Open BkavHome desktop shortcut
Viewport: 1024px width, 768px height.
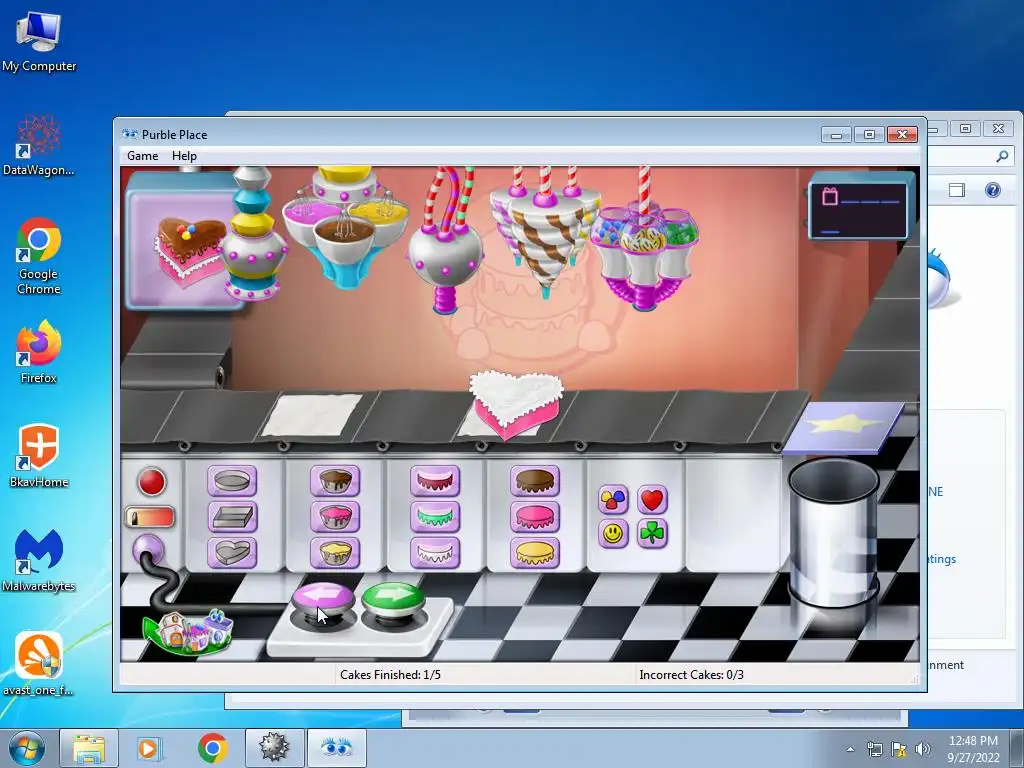click(39, 456)
